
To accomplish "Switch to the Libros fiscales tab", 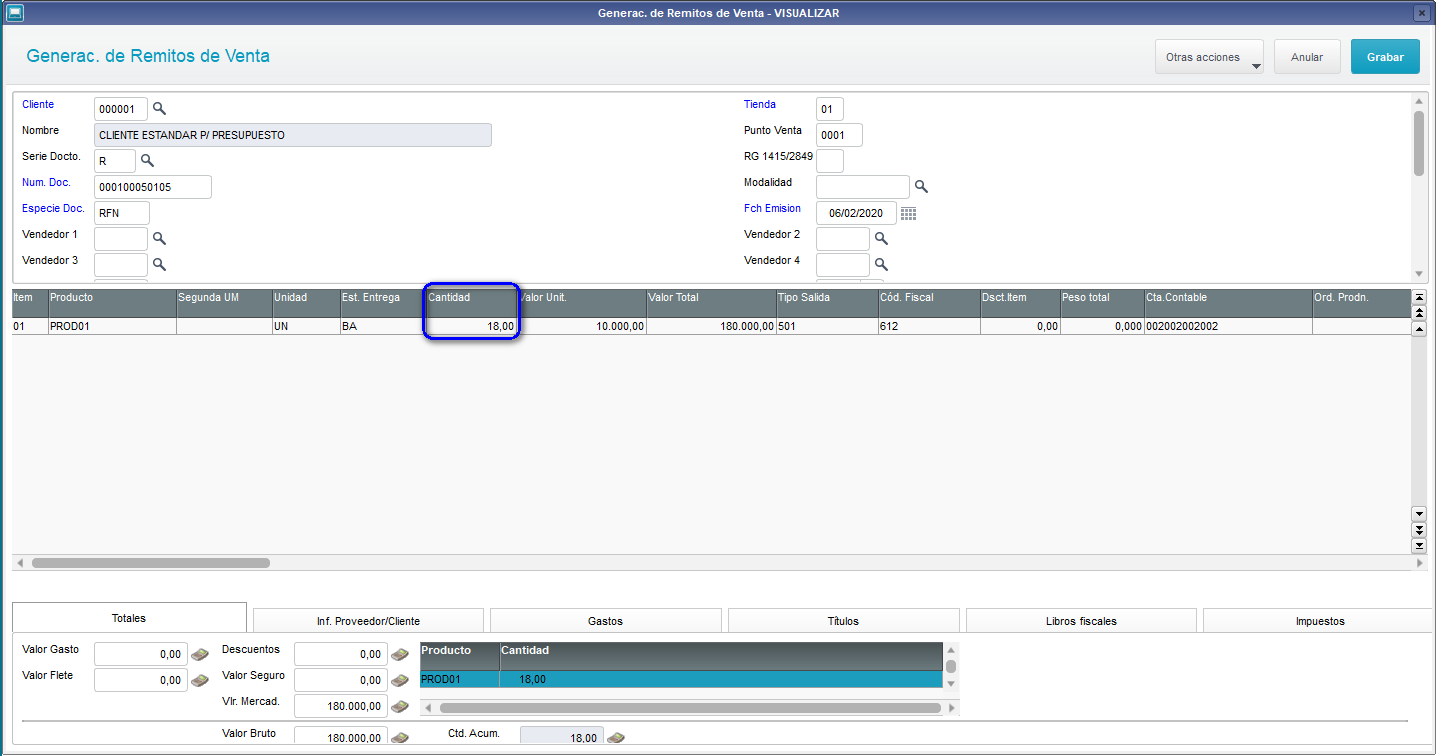I will pos(1081,621).
